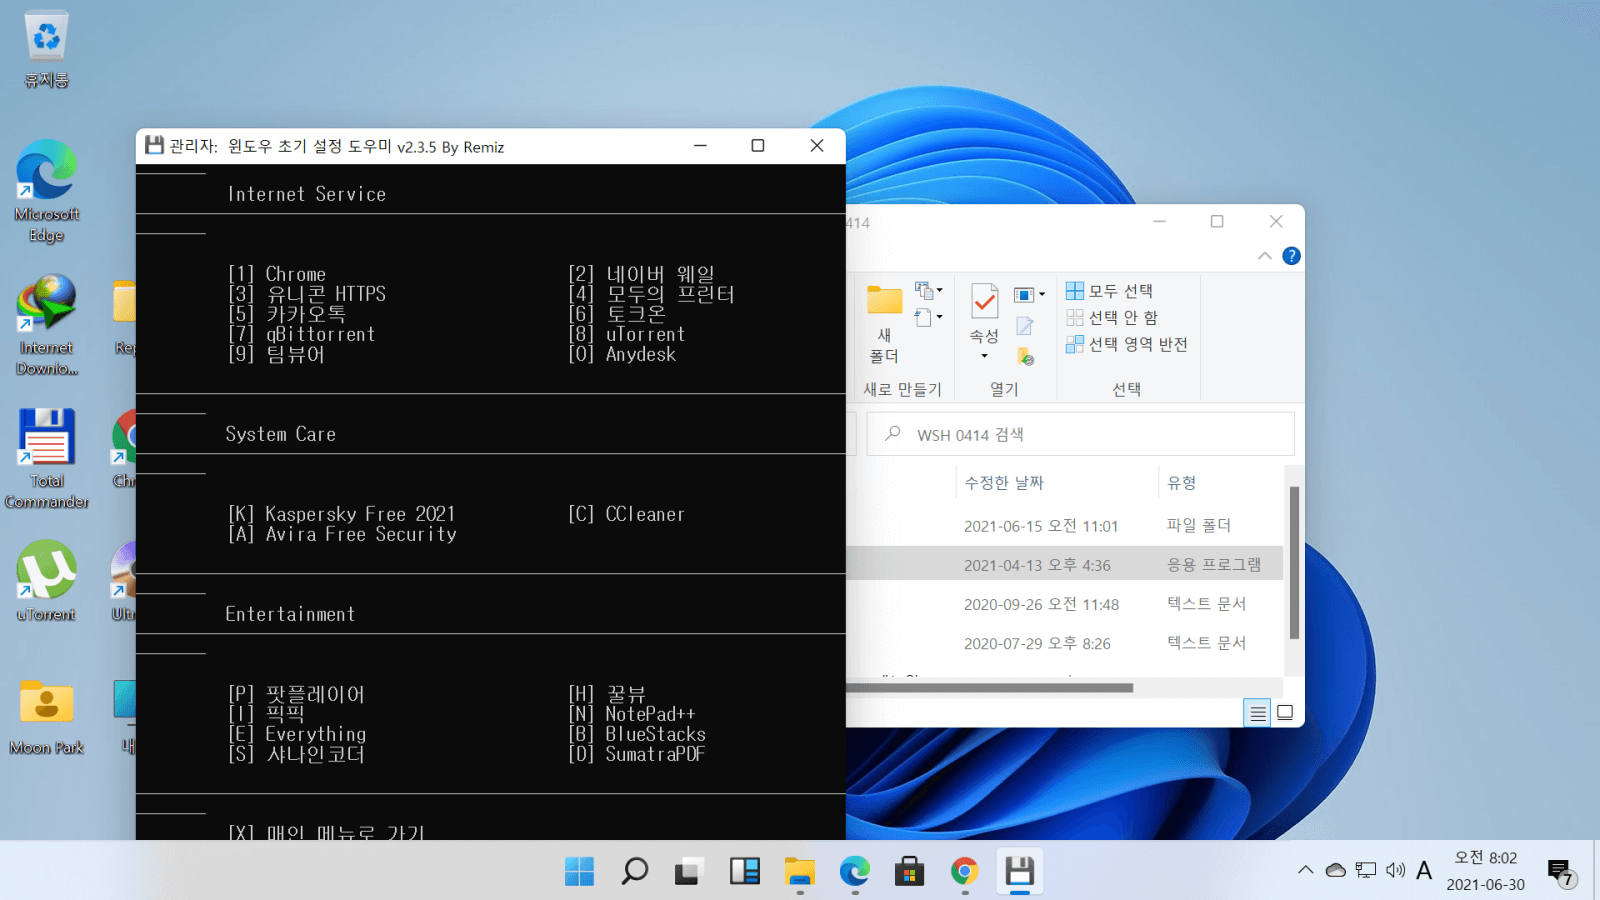Expand Properties dropdown arrow
Viewport: 1600px width, 900px height.
pos(984,357)
